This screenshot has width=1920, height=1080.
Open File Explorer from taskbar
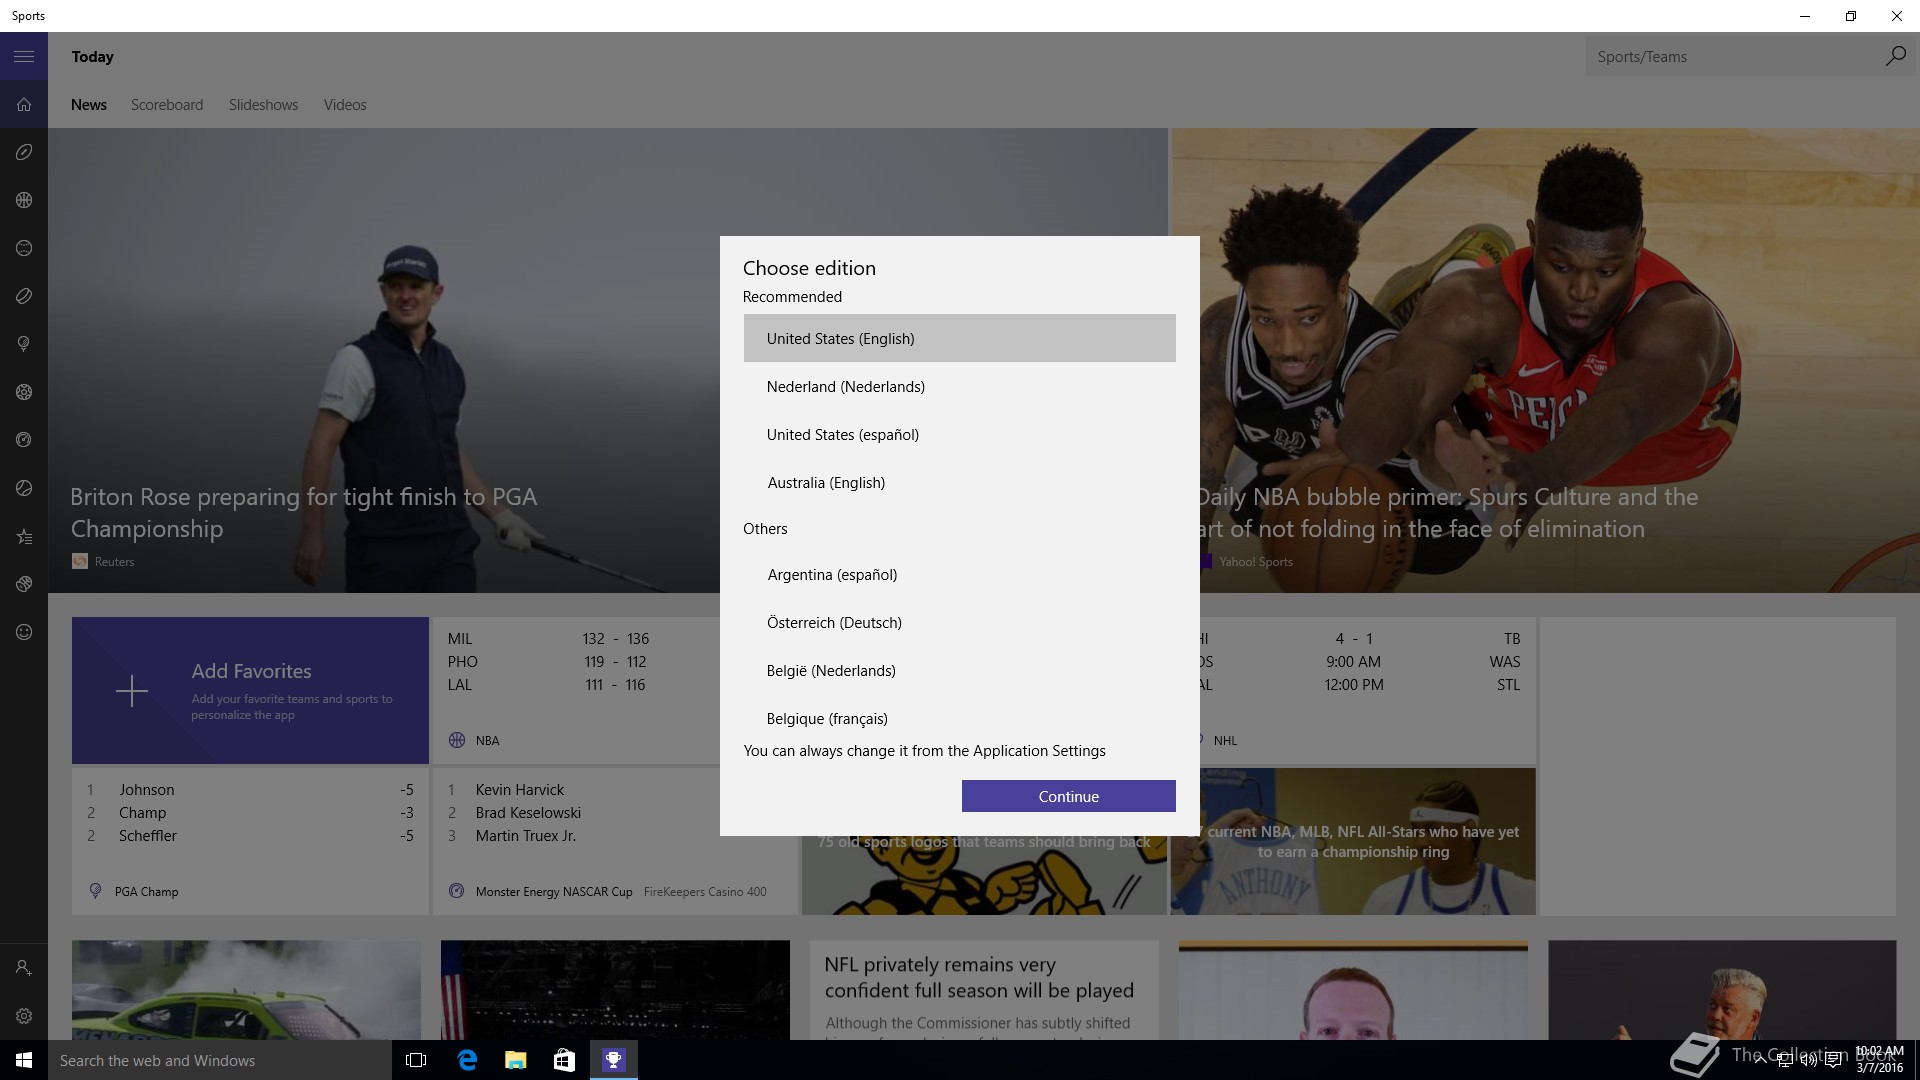(516, 1060)
